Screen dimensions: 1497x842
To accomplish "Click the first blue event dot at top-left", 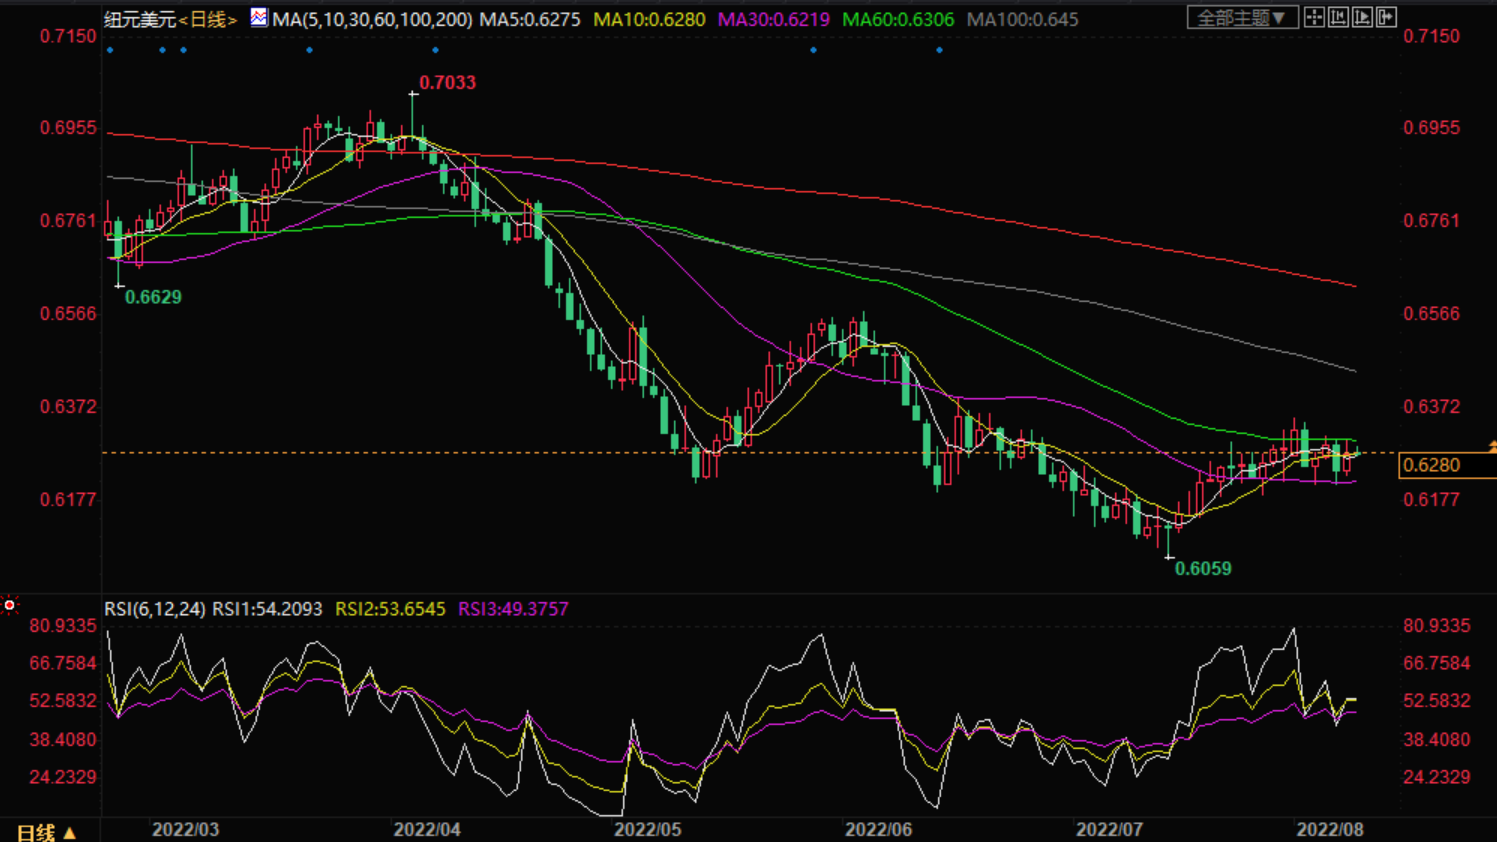I will [x=110, y=50].
